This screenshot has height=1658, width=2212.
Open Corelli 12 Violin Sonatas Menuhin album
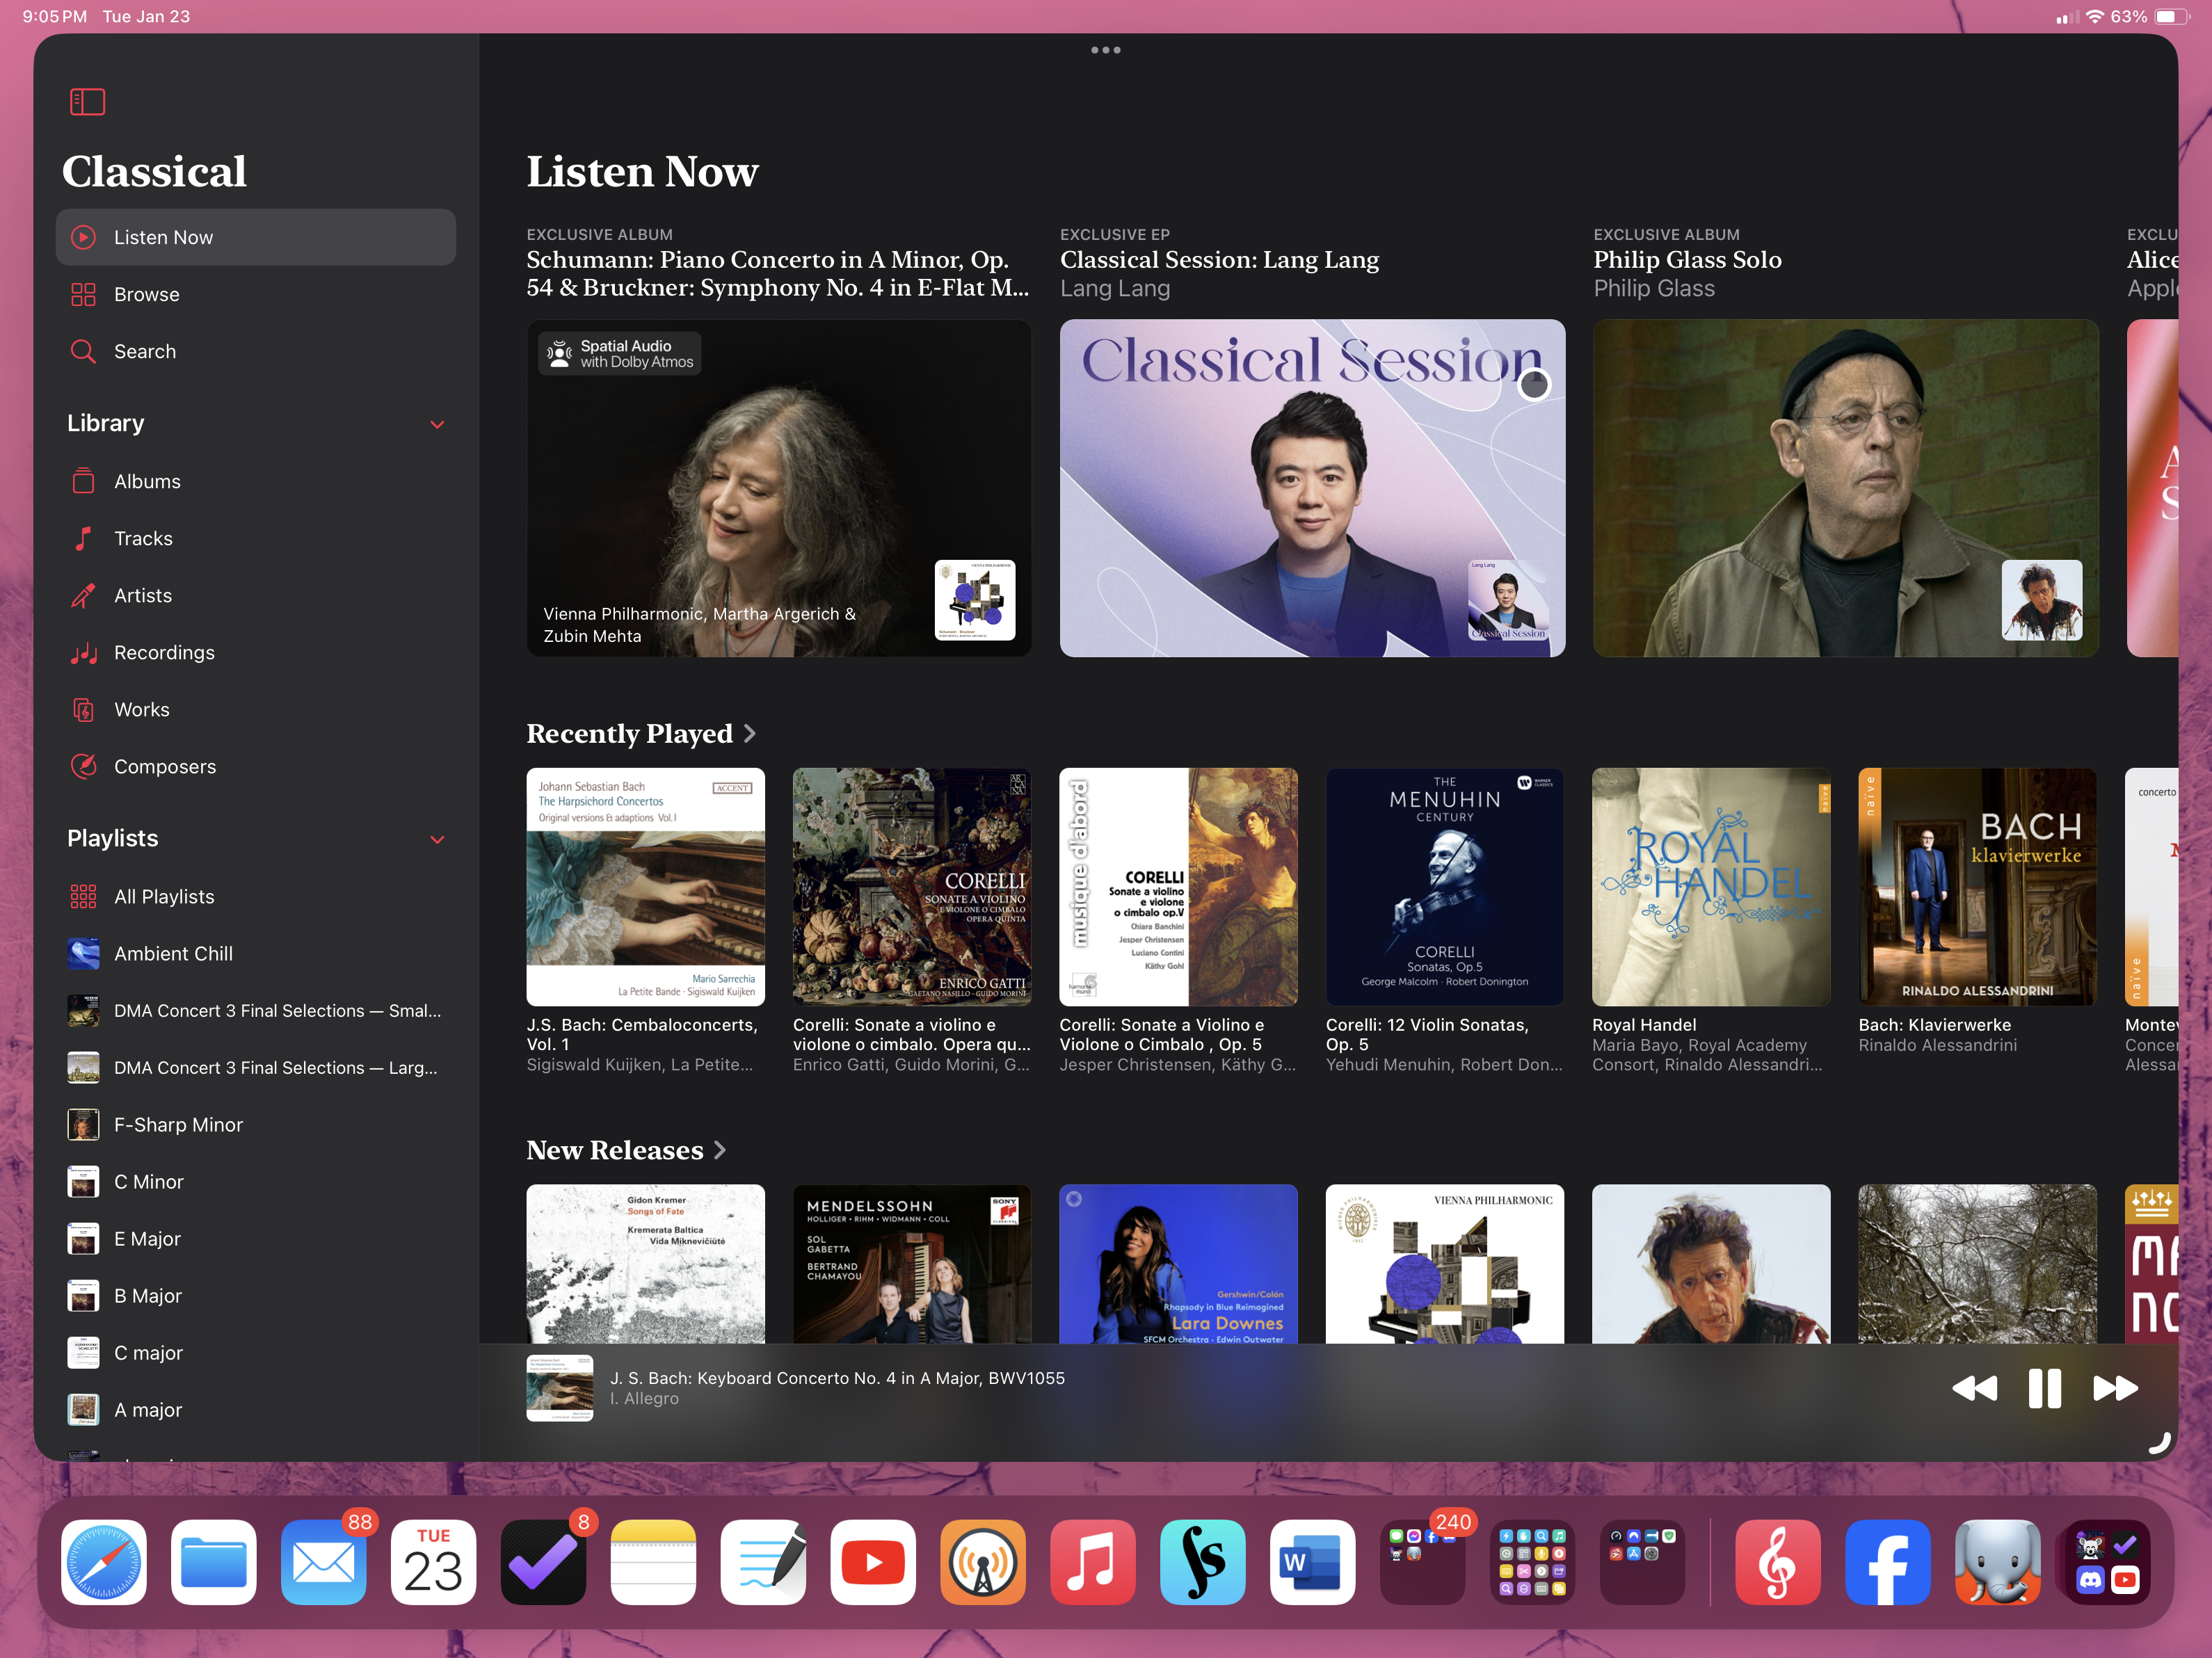pyautogui.click(x=1445, y=887)
